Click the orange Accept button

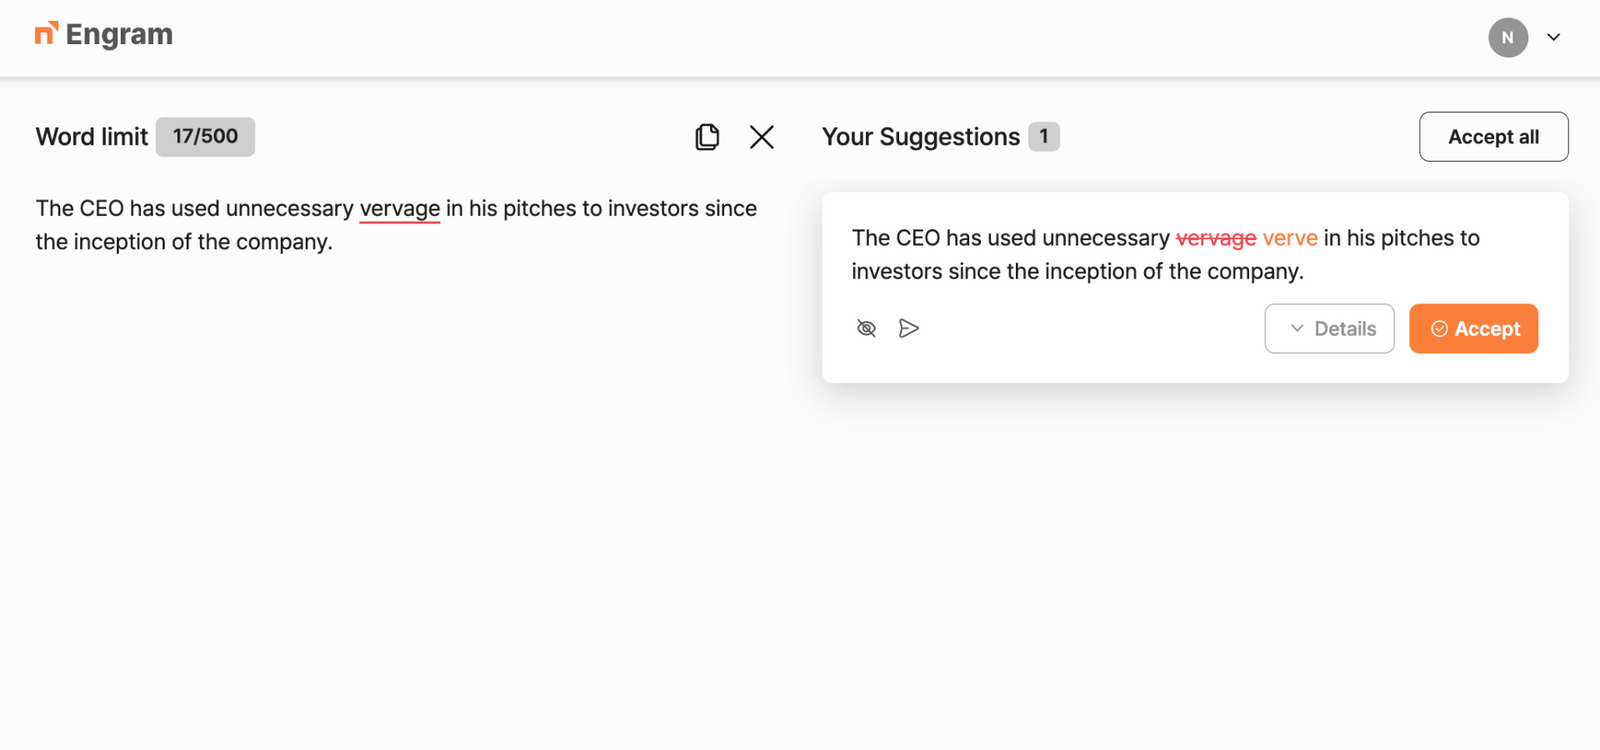coord(1473,329)
